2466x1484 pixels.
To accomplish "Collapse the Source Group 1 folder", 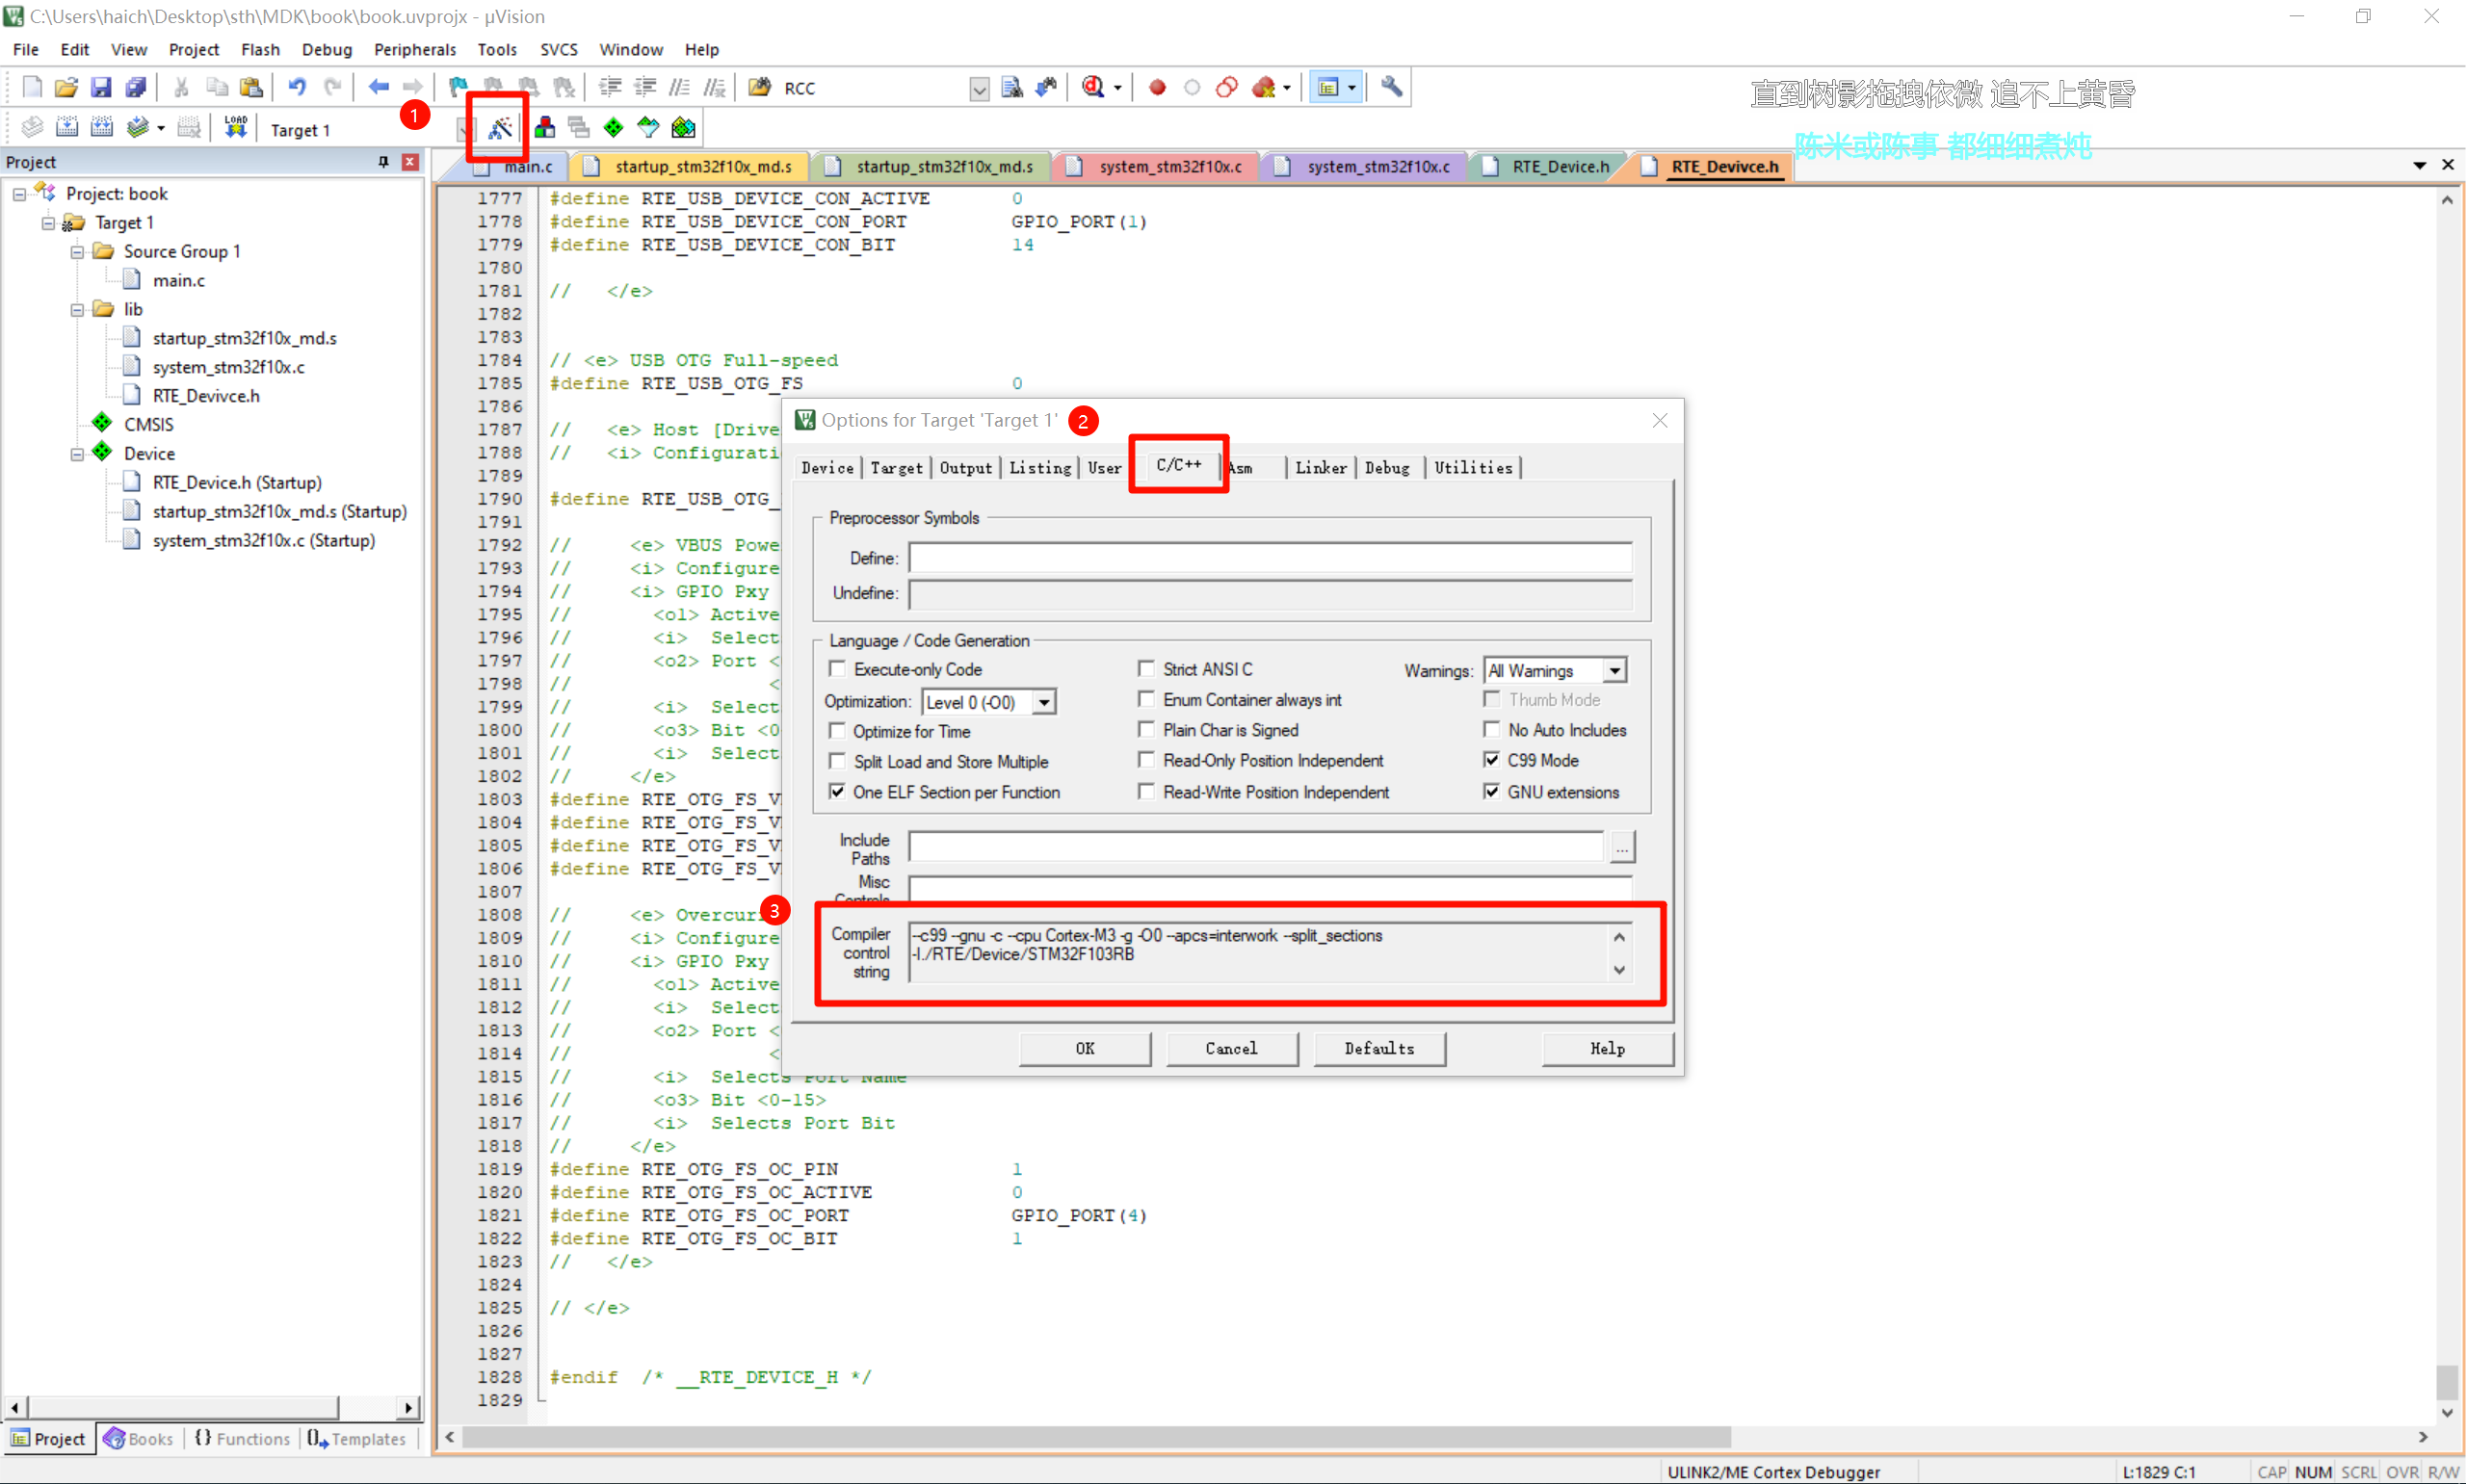I will [77, 252].
